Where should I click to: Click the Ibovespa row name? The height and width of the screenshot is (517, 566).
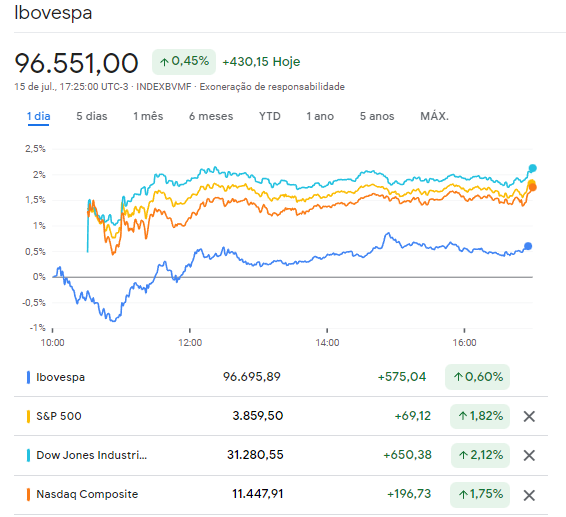click(60, 377)
